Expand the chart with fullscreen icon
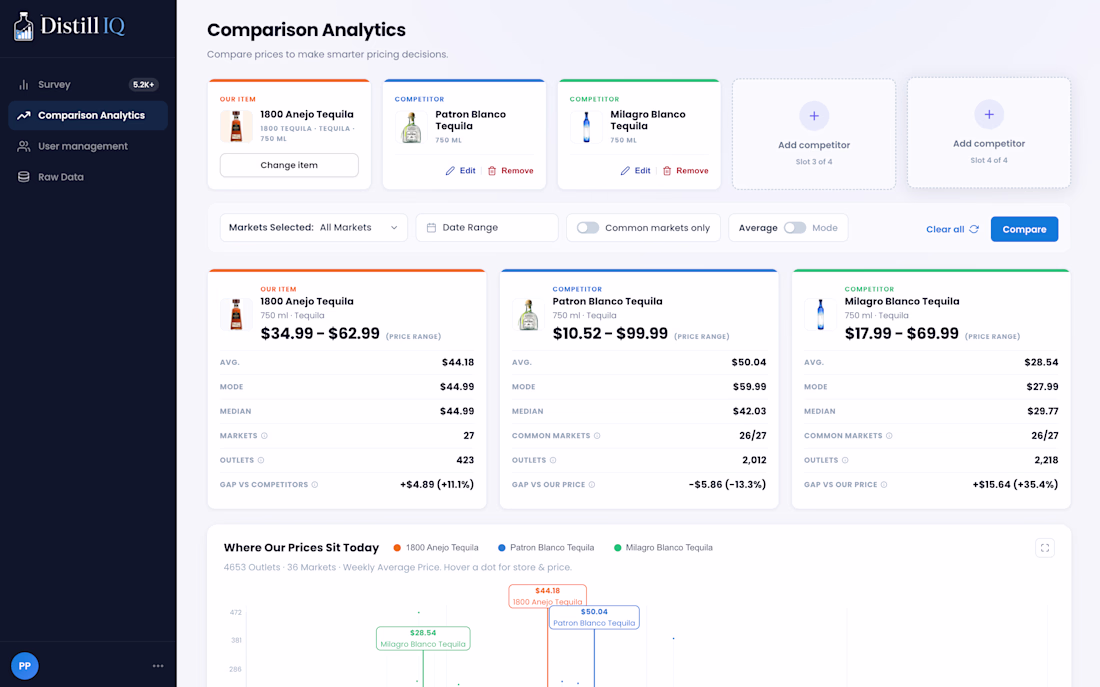 pyautogui.click(x=1045, y=548)
